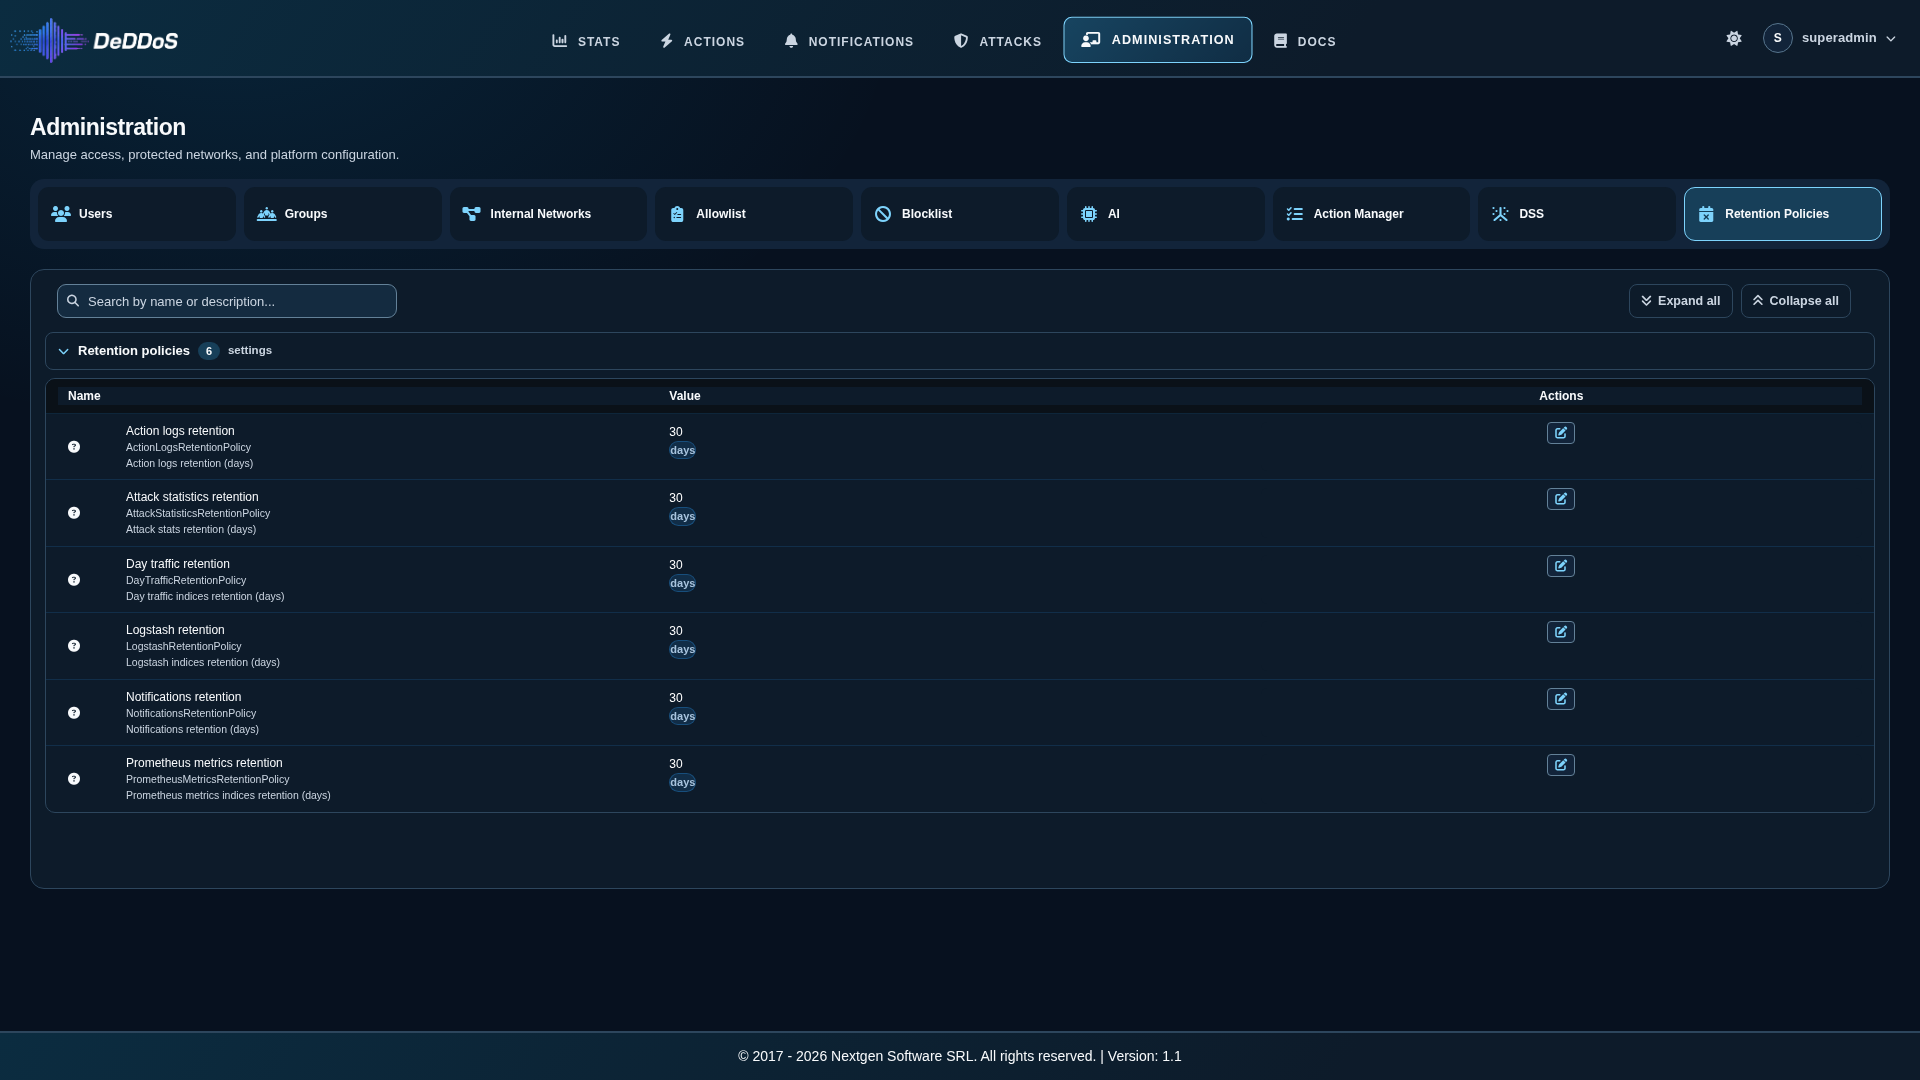Image resolution: width=1920 pixels, height=1080 pixels.
Task: Go to Notifications menu
Action: pos(848,41)
